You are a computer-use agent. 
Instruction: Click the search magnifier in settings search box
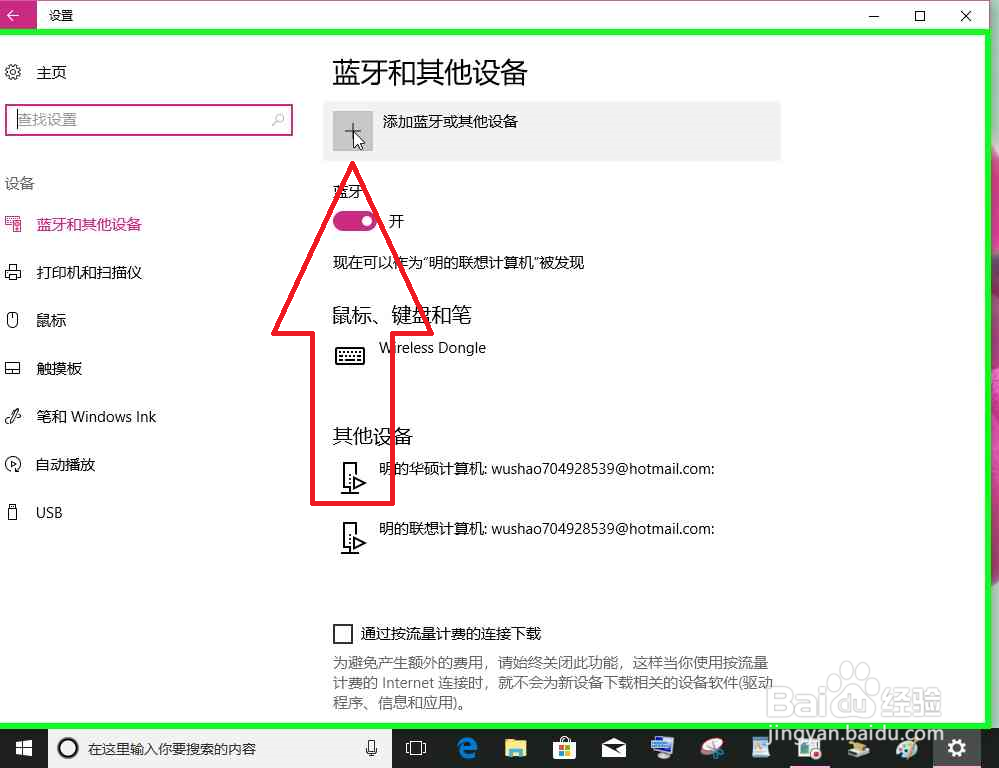[x=278, y=119]
